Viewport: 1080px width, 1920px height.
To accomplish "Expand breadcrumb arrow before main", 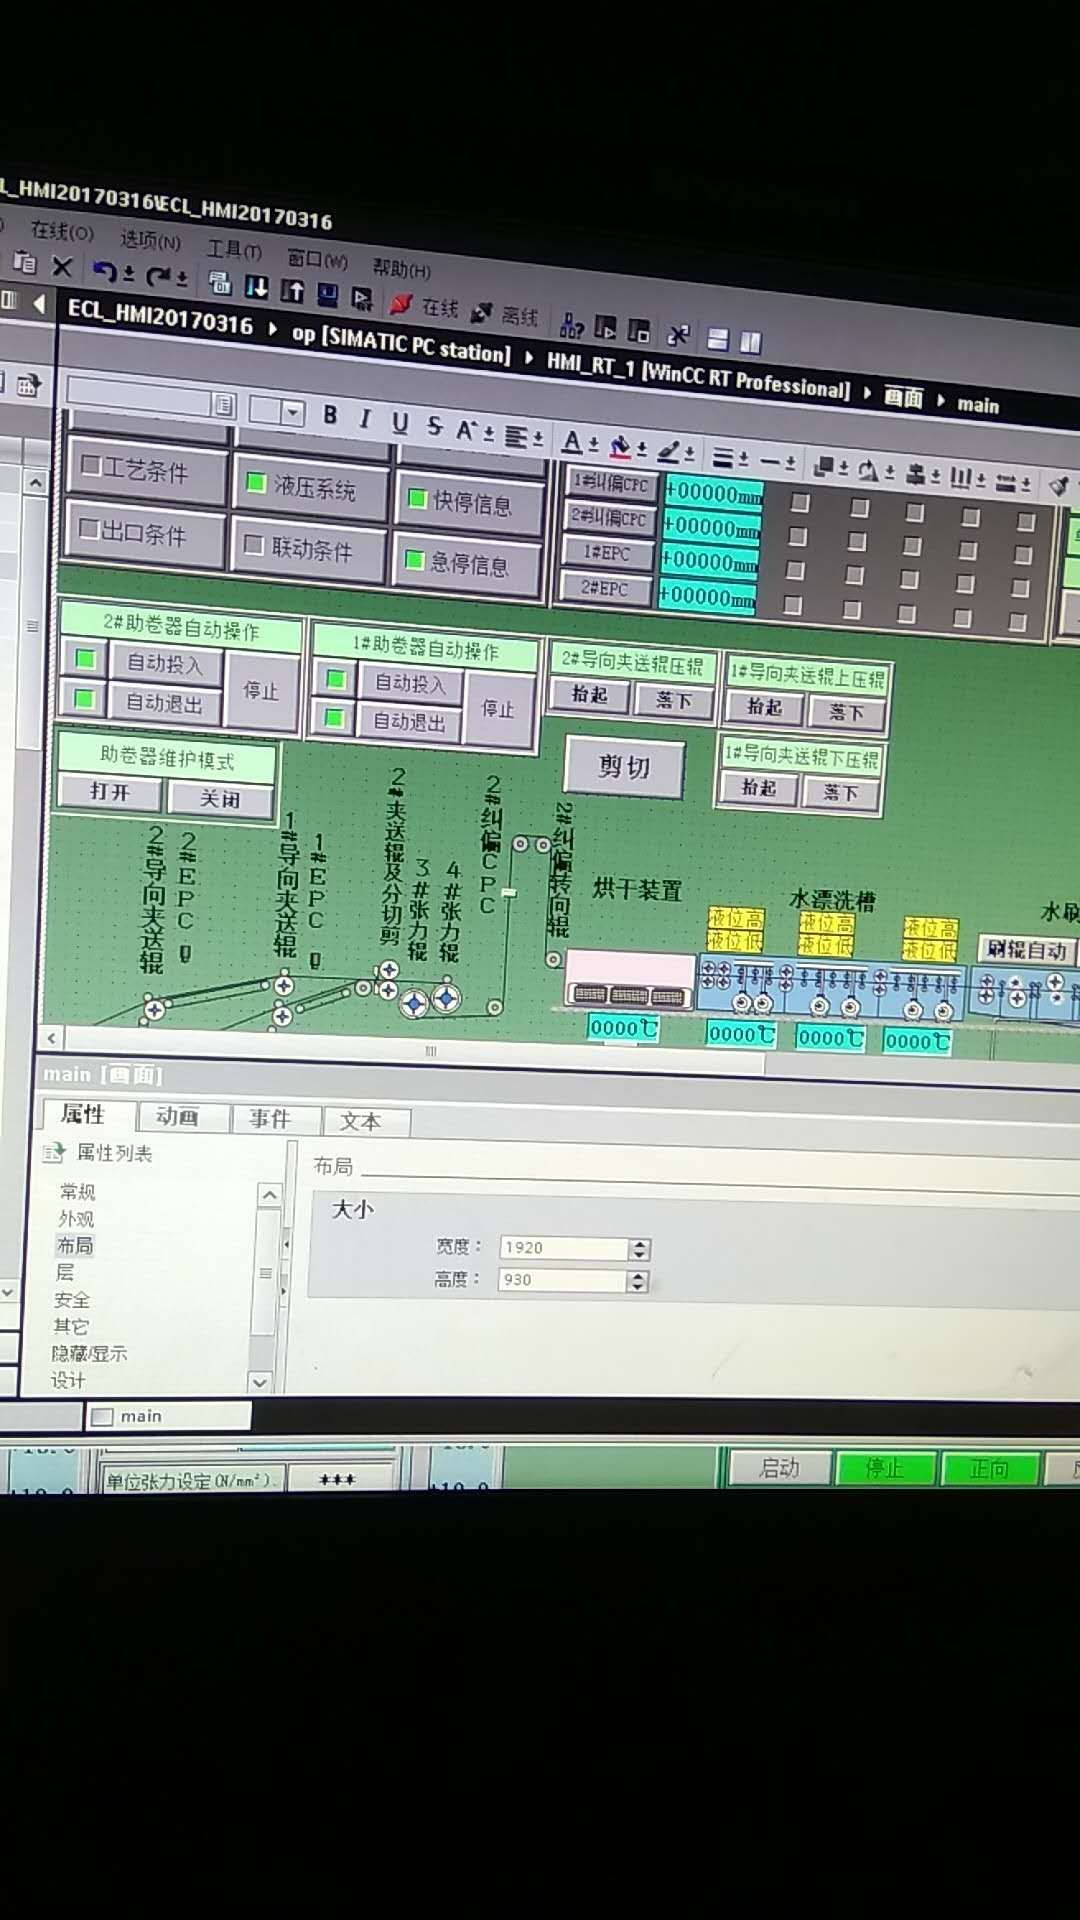I will pos(941,400).
